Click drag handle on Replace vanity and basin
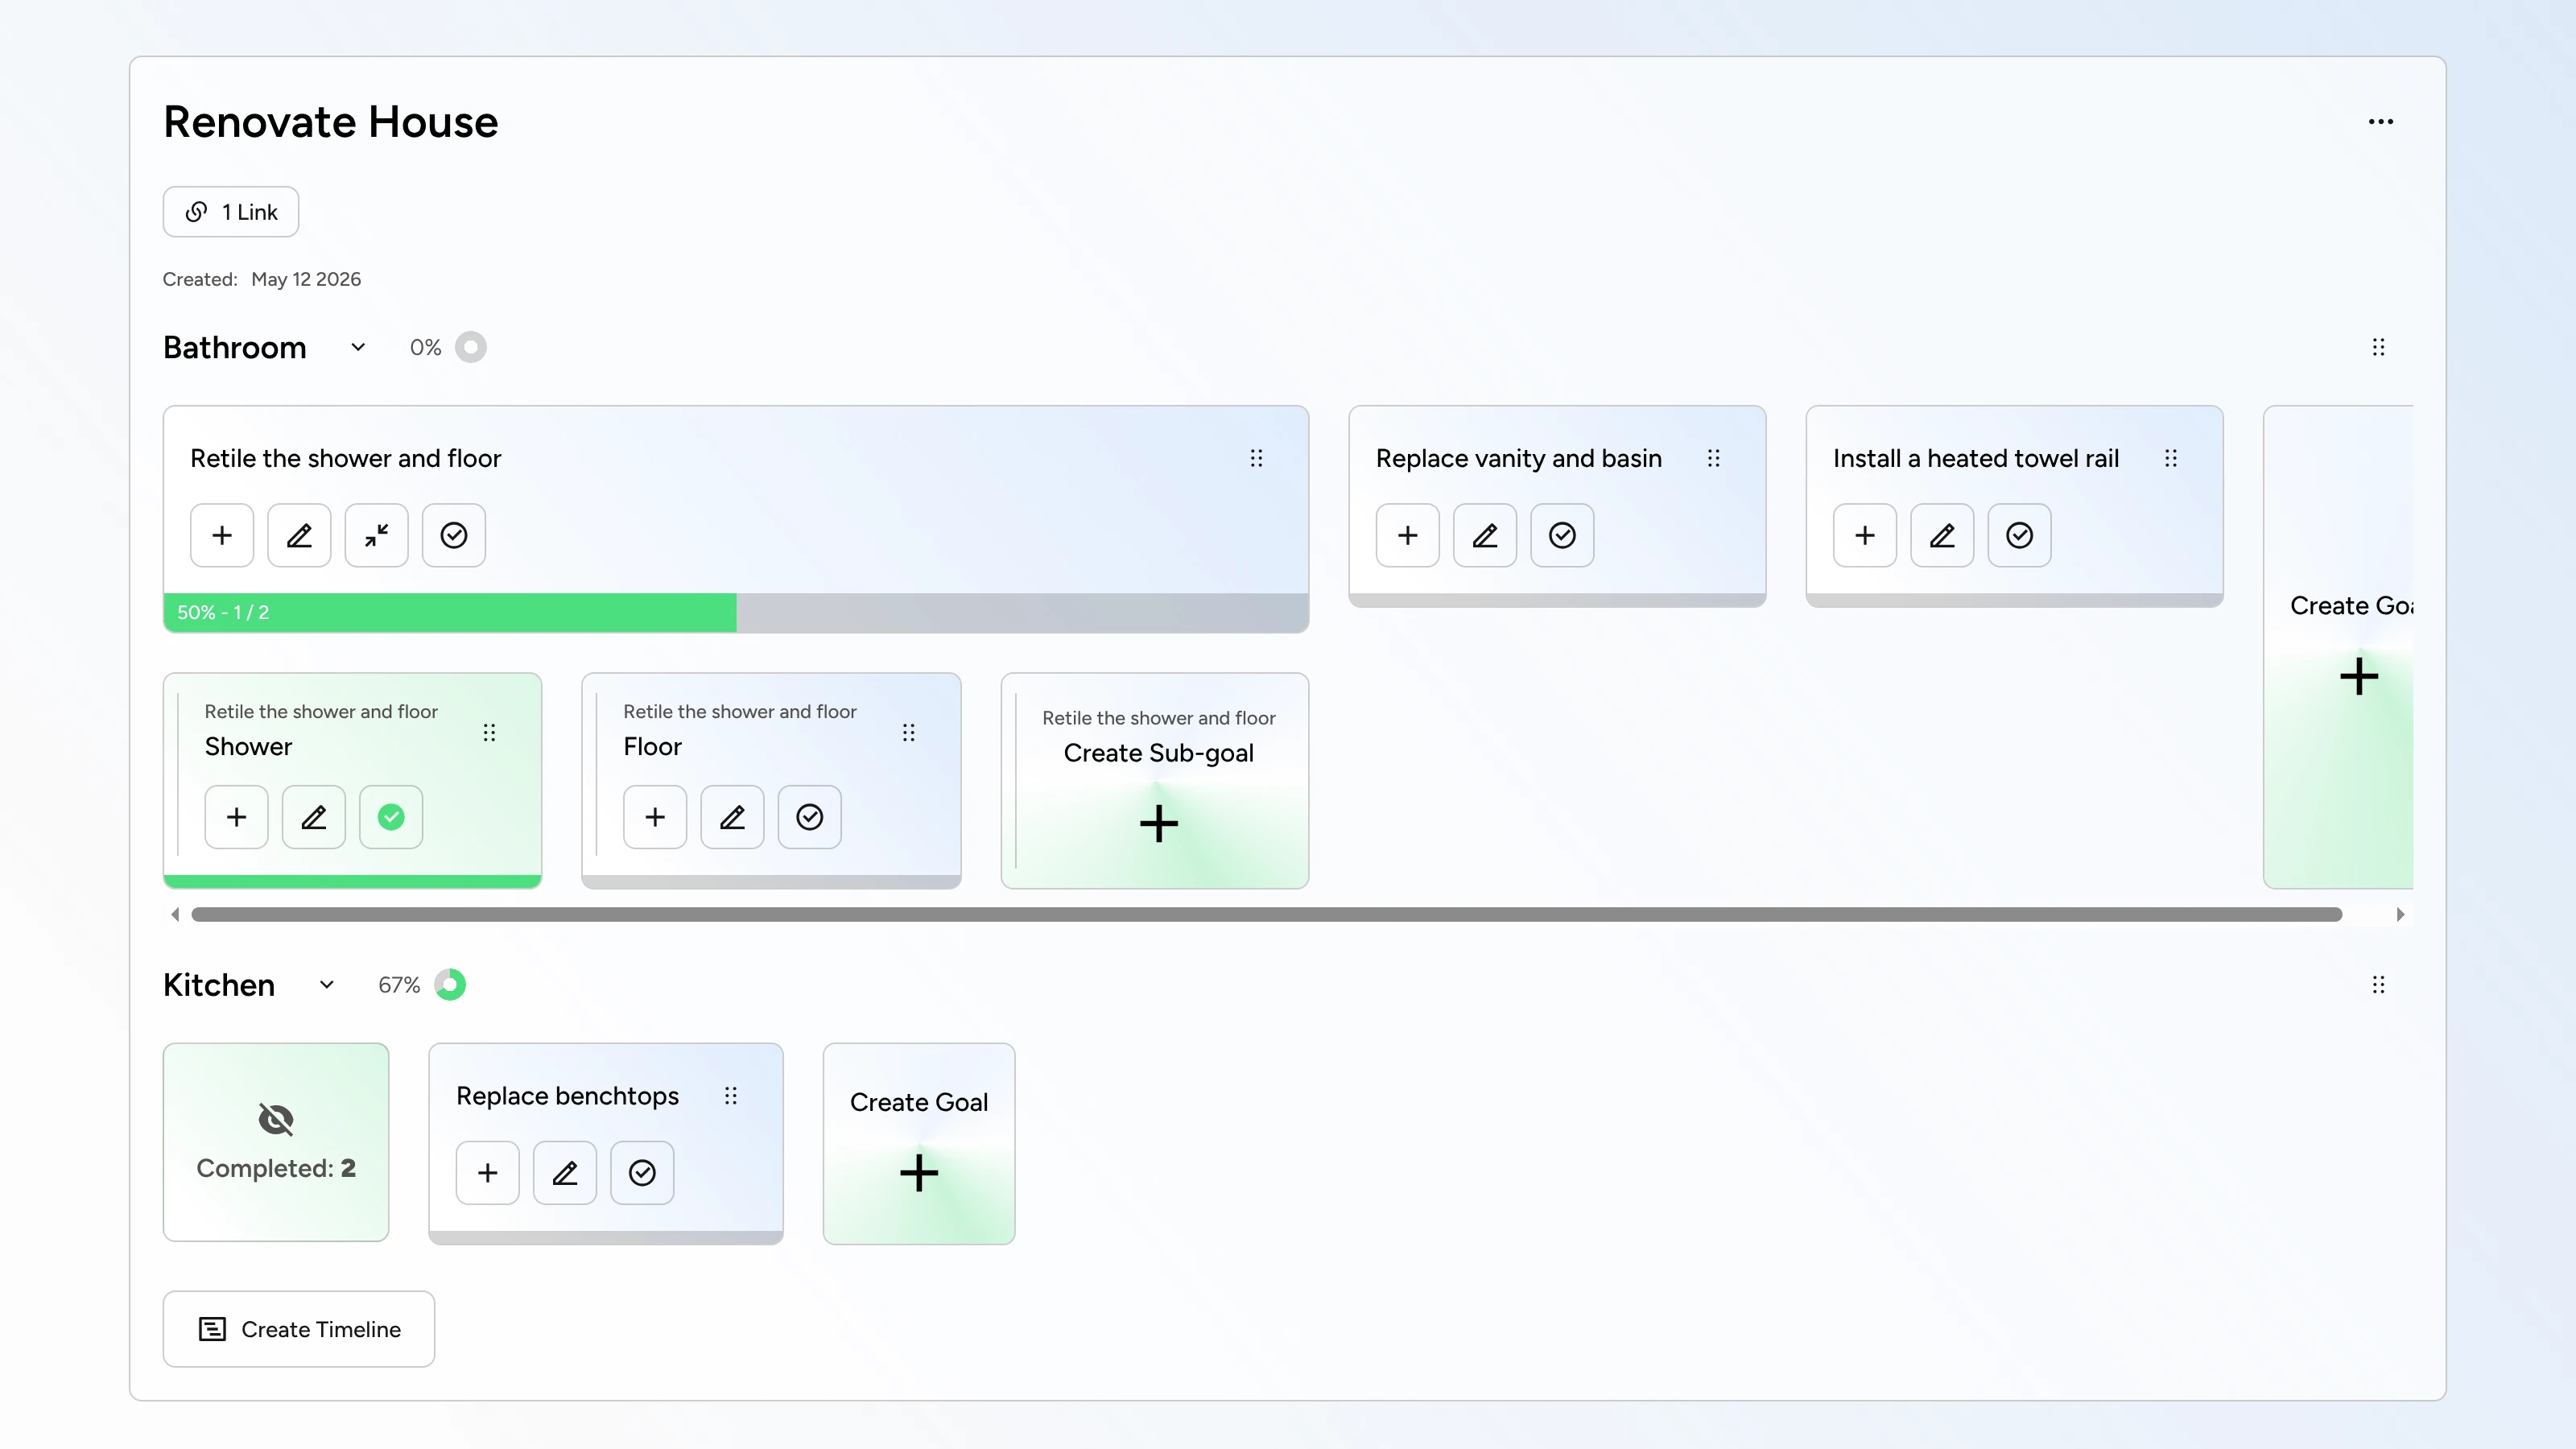Image resolution: width=2576 pixels, height=1449 pixels. click(x=1713, y=458)
